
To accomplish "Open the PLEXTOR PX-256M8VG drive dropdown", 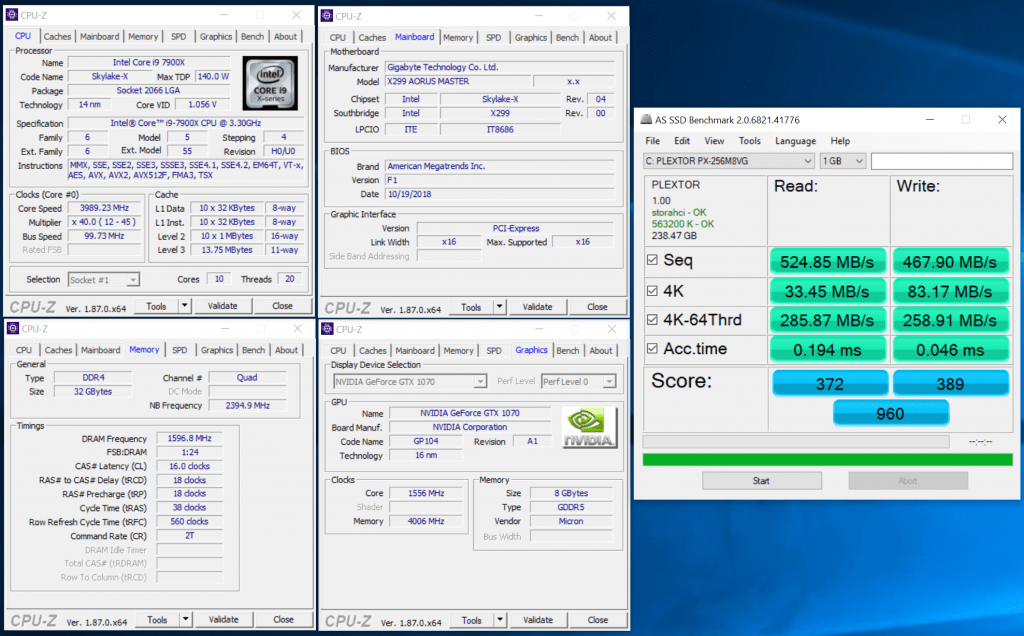I will tap(728, 161).
